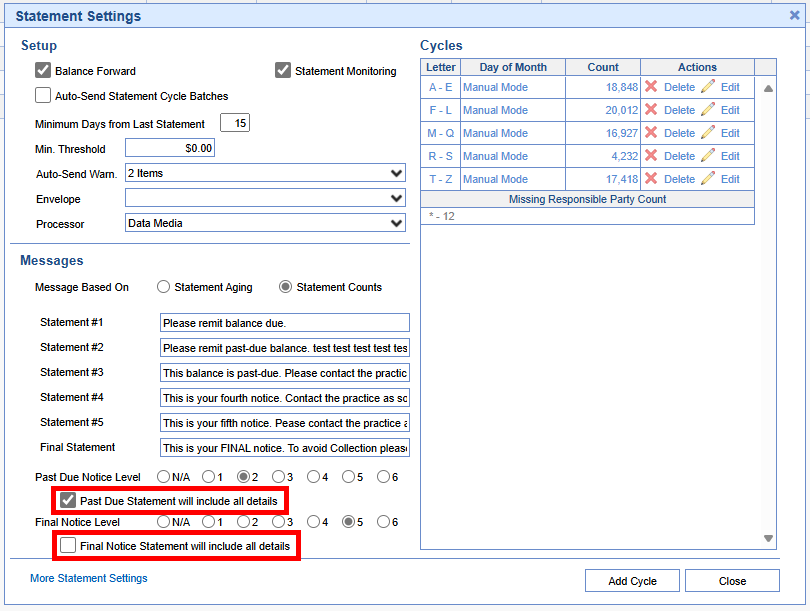Open the More Statement Settings link
This screenshot has height=611, width=810.
[x=89, y=578]
